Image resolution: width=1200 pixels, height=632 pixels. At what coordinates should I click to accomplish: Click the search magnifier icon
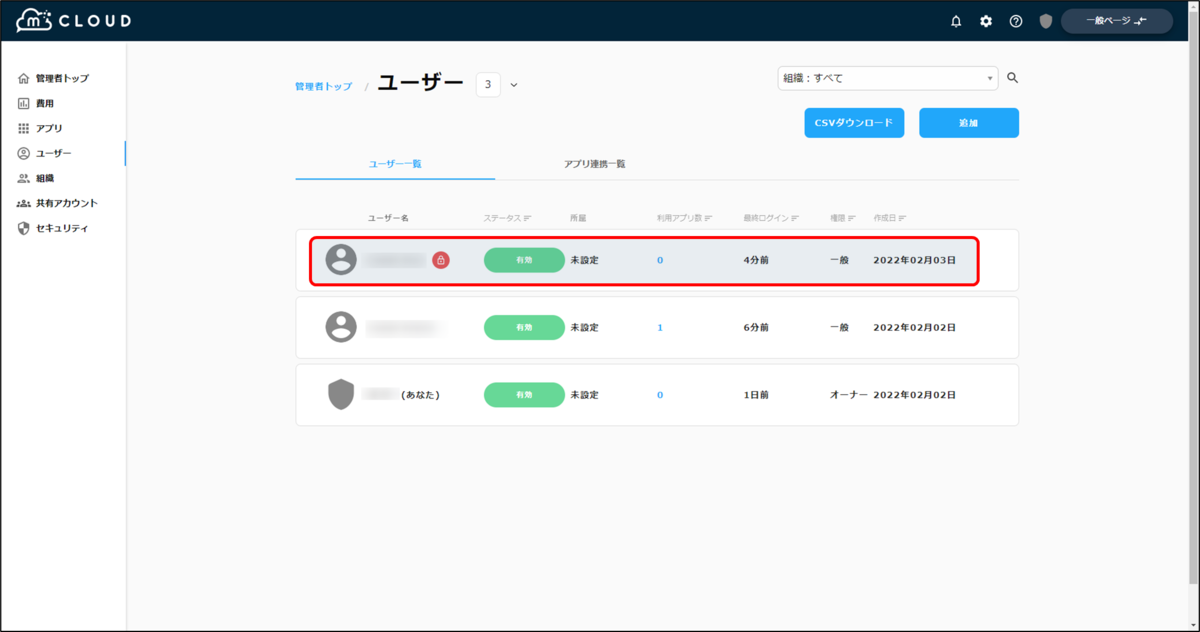1012,78
